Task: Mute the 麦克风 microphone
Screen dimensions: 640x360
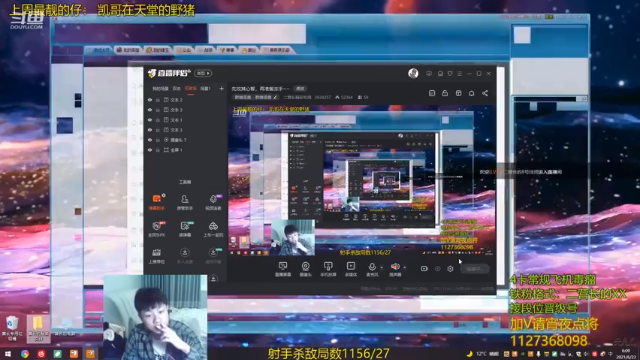Action: point(372,269)
